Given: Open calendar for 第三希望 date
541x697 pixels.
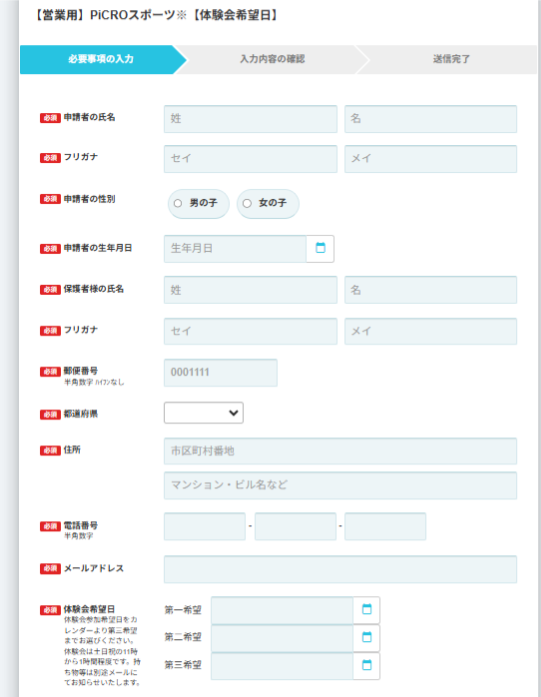Looking at the screenshot, I should (x=366, y=666).
